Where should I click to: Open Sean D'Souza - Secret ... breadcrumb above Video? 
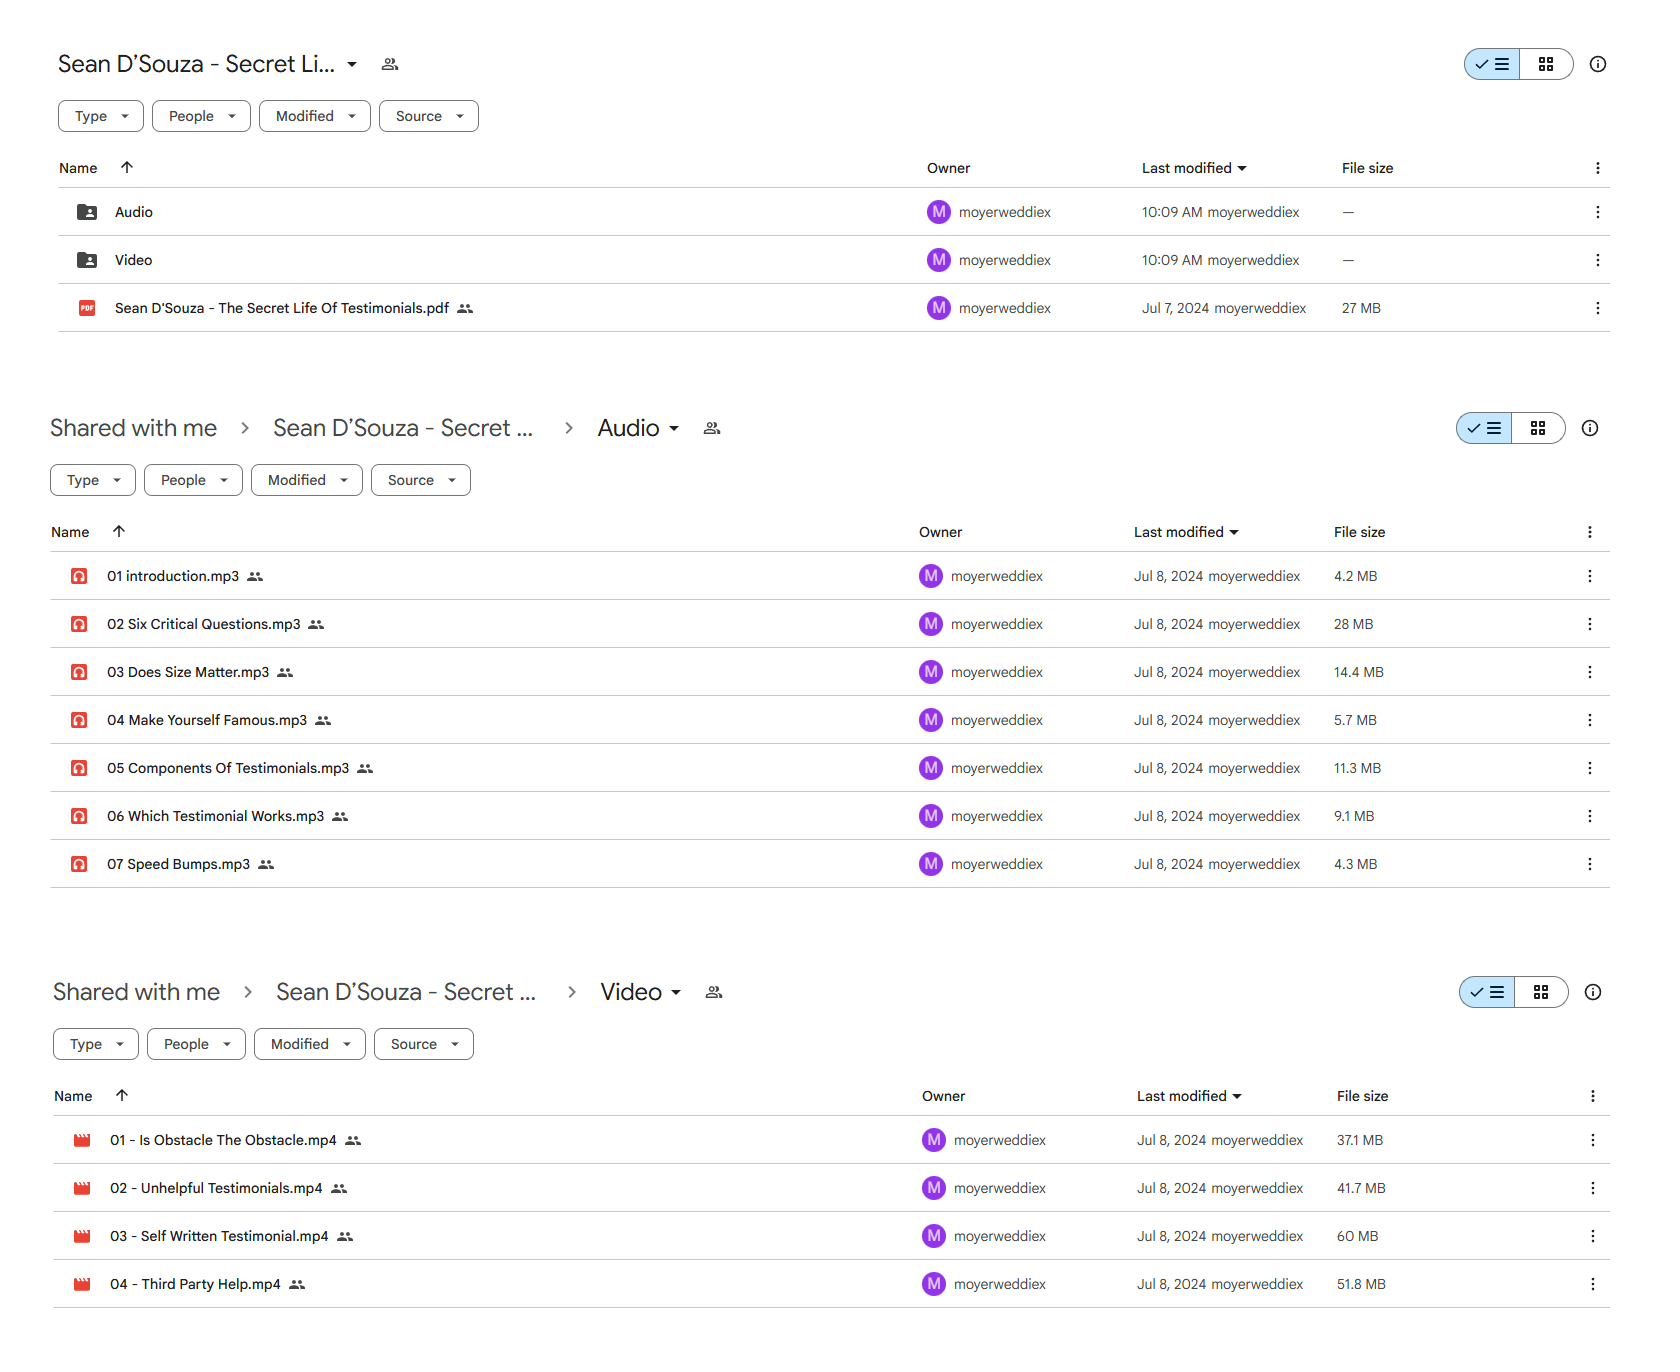406,992
